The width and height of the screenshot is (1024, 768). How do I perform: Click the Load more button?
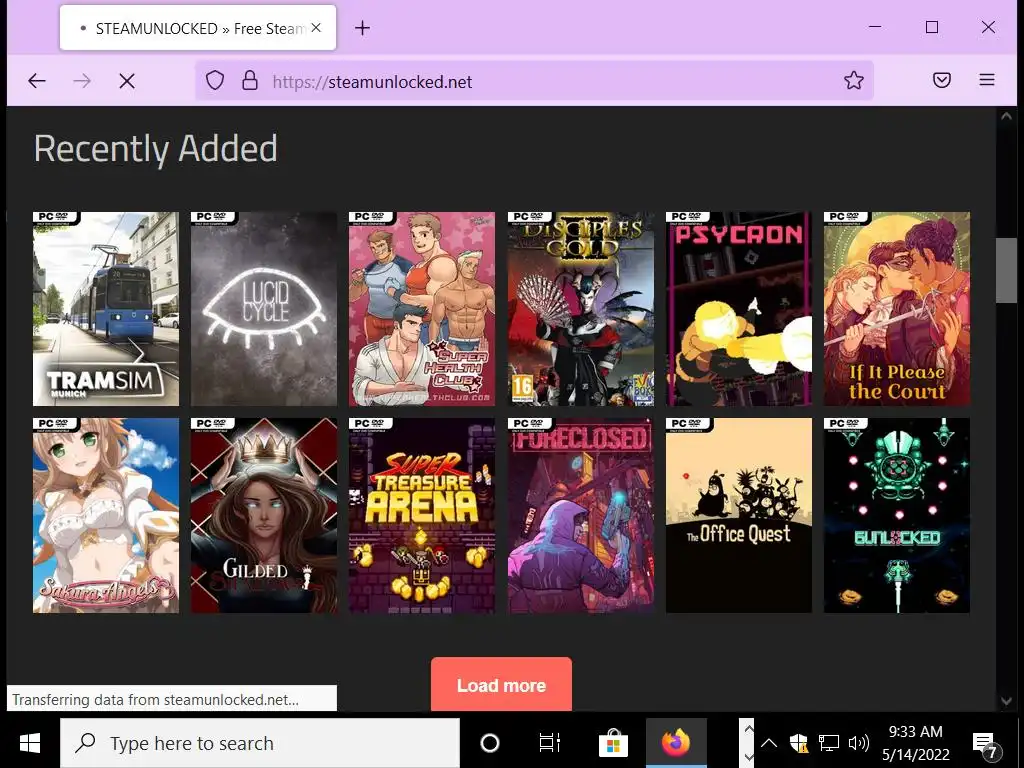point(501,684)
